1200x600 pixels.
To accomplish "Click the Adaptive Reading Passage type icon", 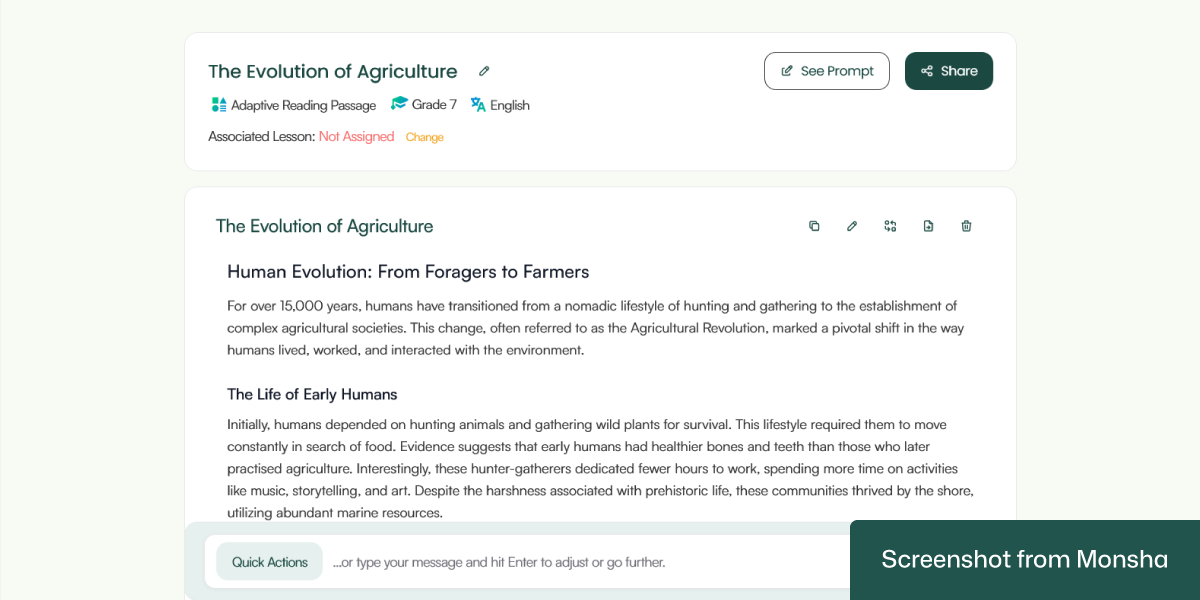I will click(x=219, y=105).
